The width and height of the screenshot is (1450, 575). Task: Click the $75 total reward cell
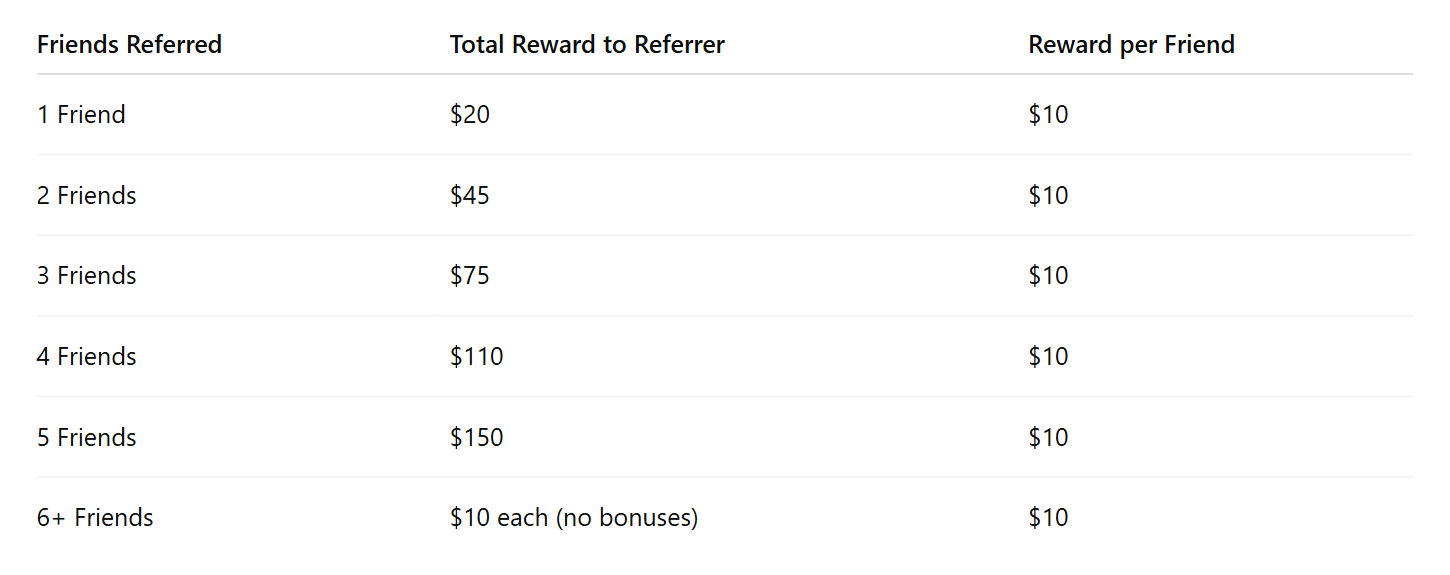(x=470, y=276)
